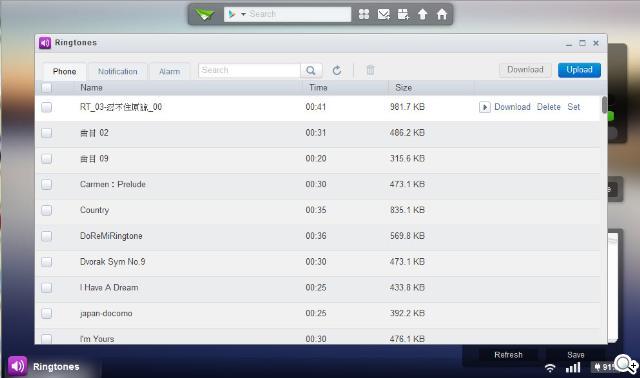Select the japan-docomo name
The height and width of the screenshot is (378, 640).
106,313
